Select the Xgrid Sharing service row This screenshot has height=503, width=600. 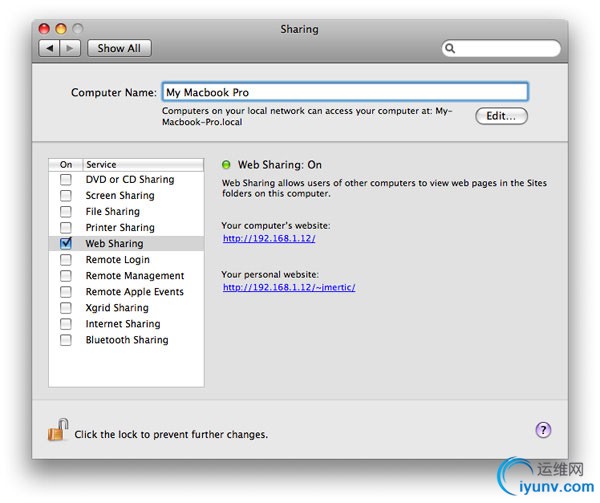126,308
